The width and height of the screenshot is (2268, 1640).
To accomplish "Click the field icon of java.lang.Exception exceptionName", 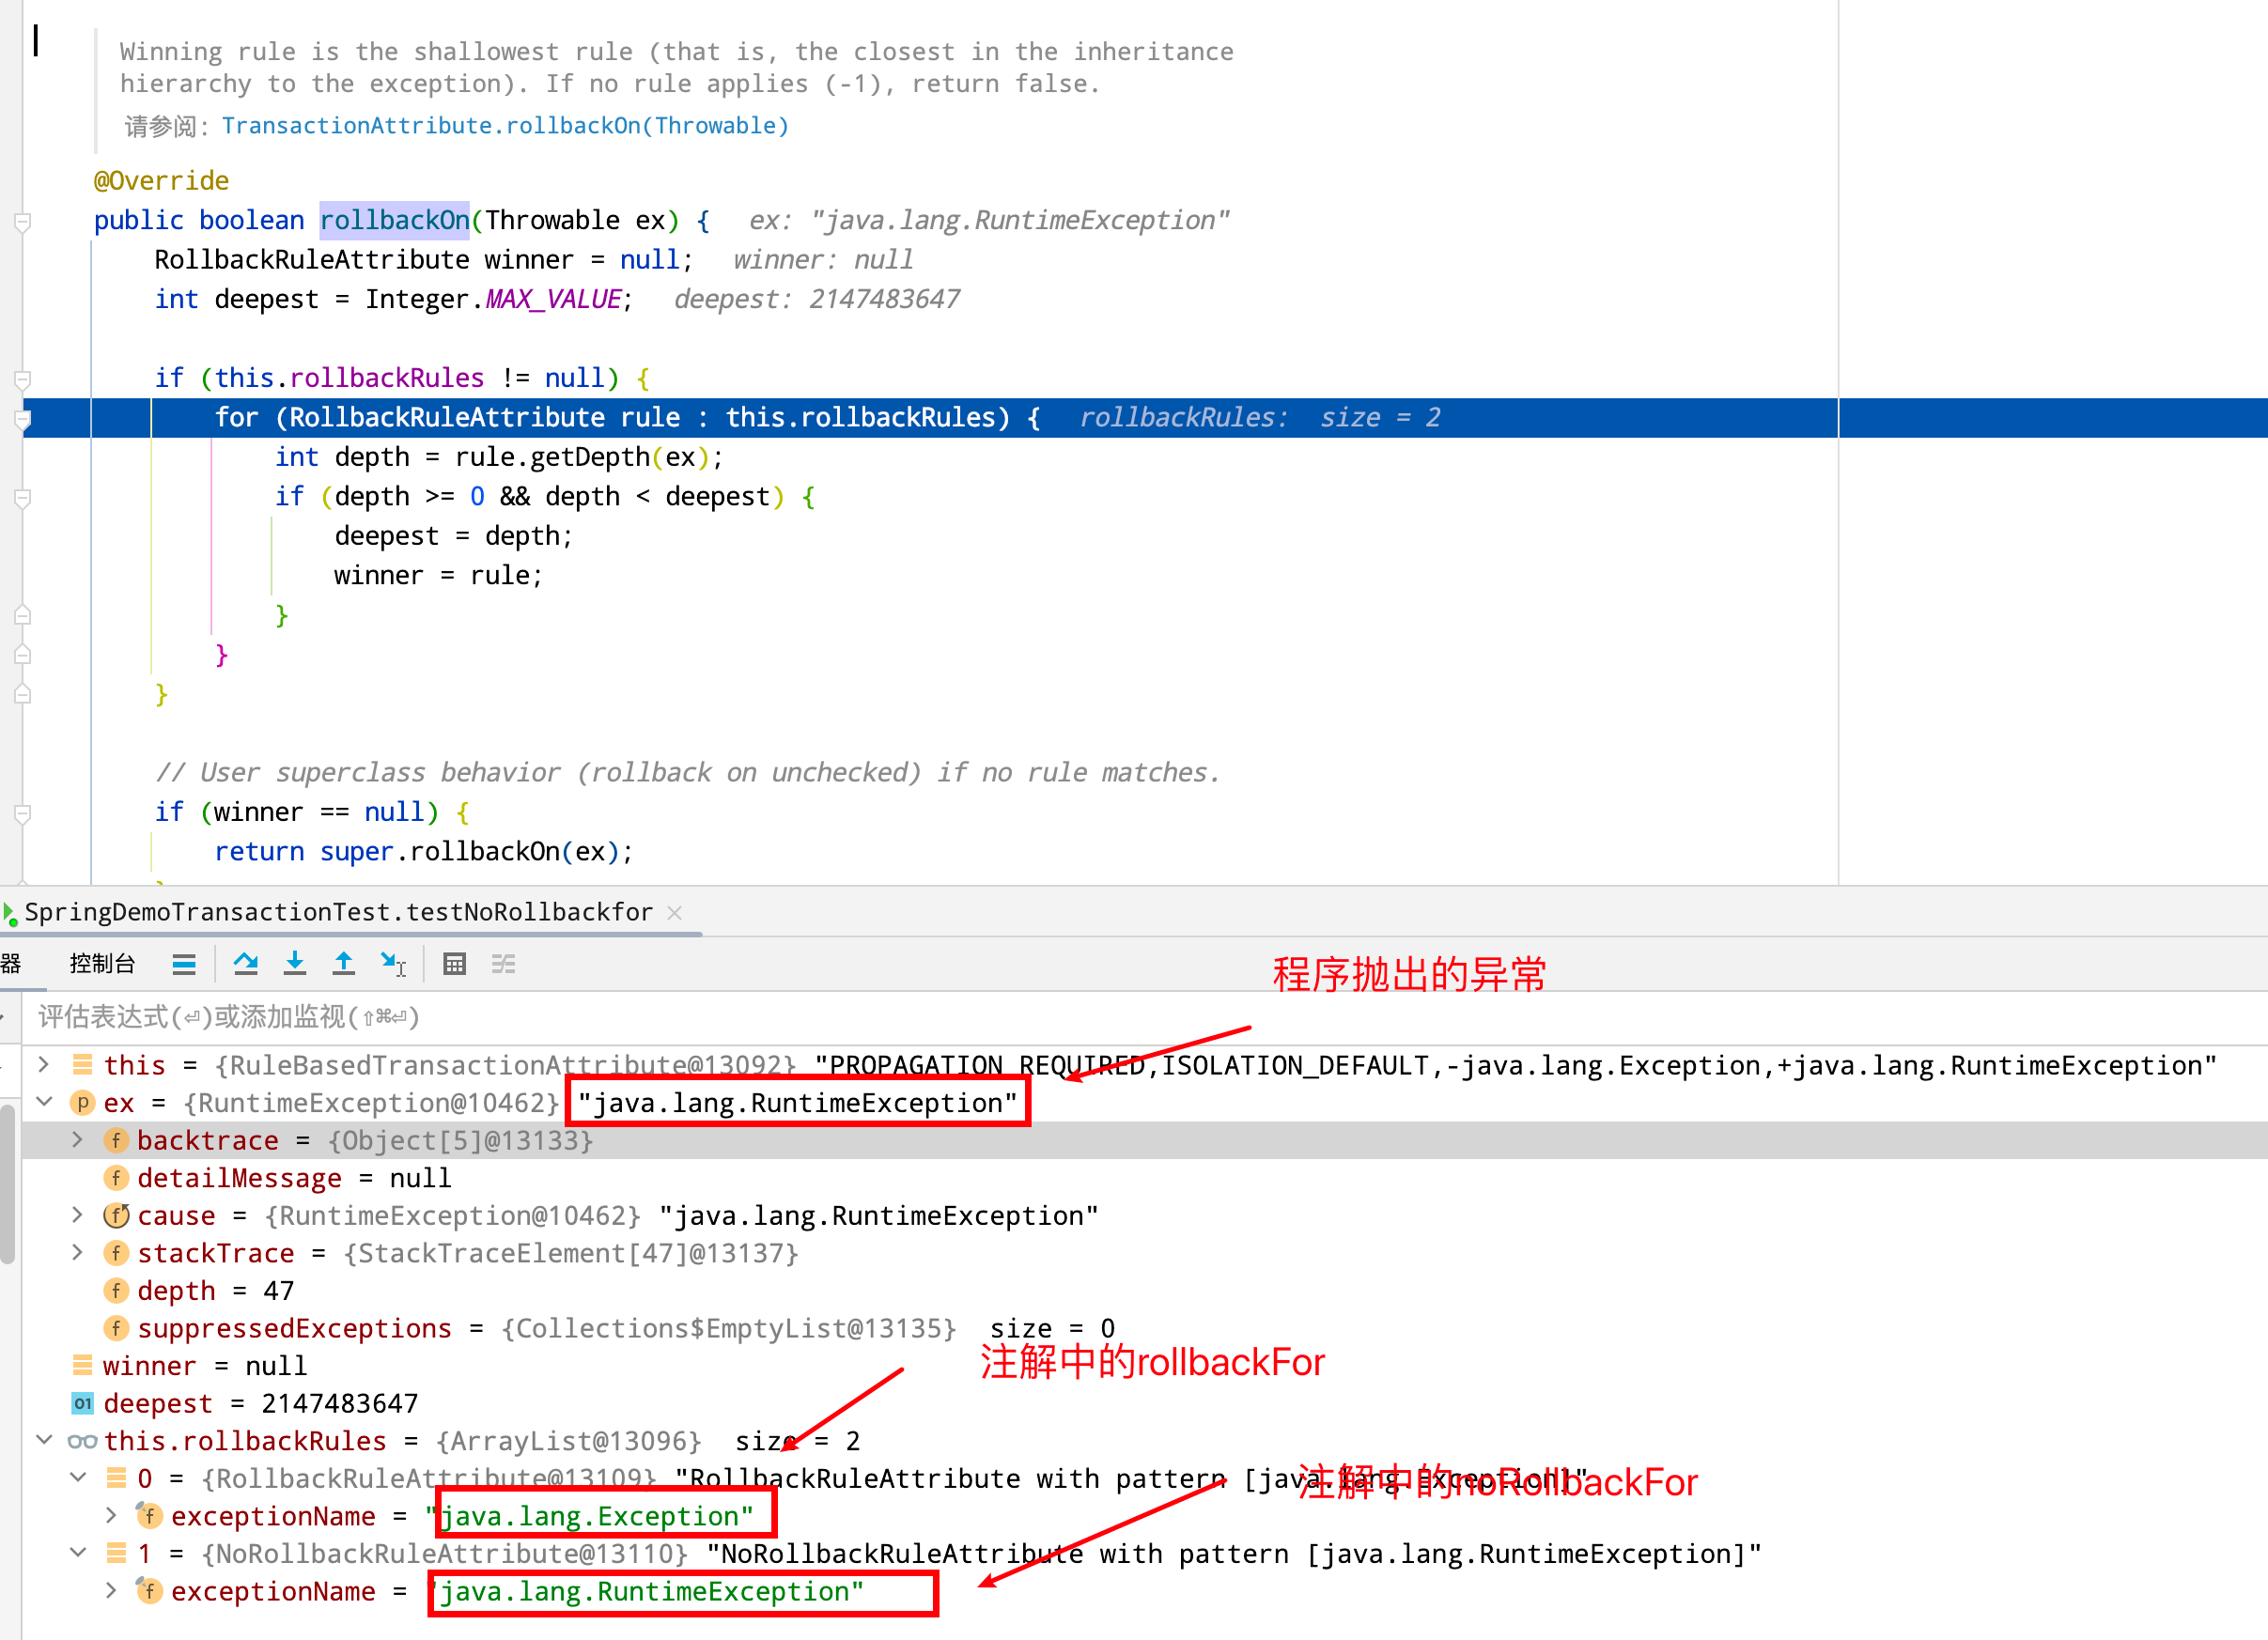I will (150, 1516).
